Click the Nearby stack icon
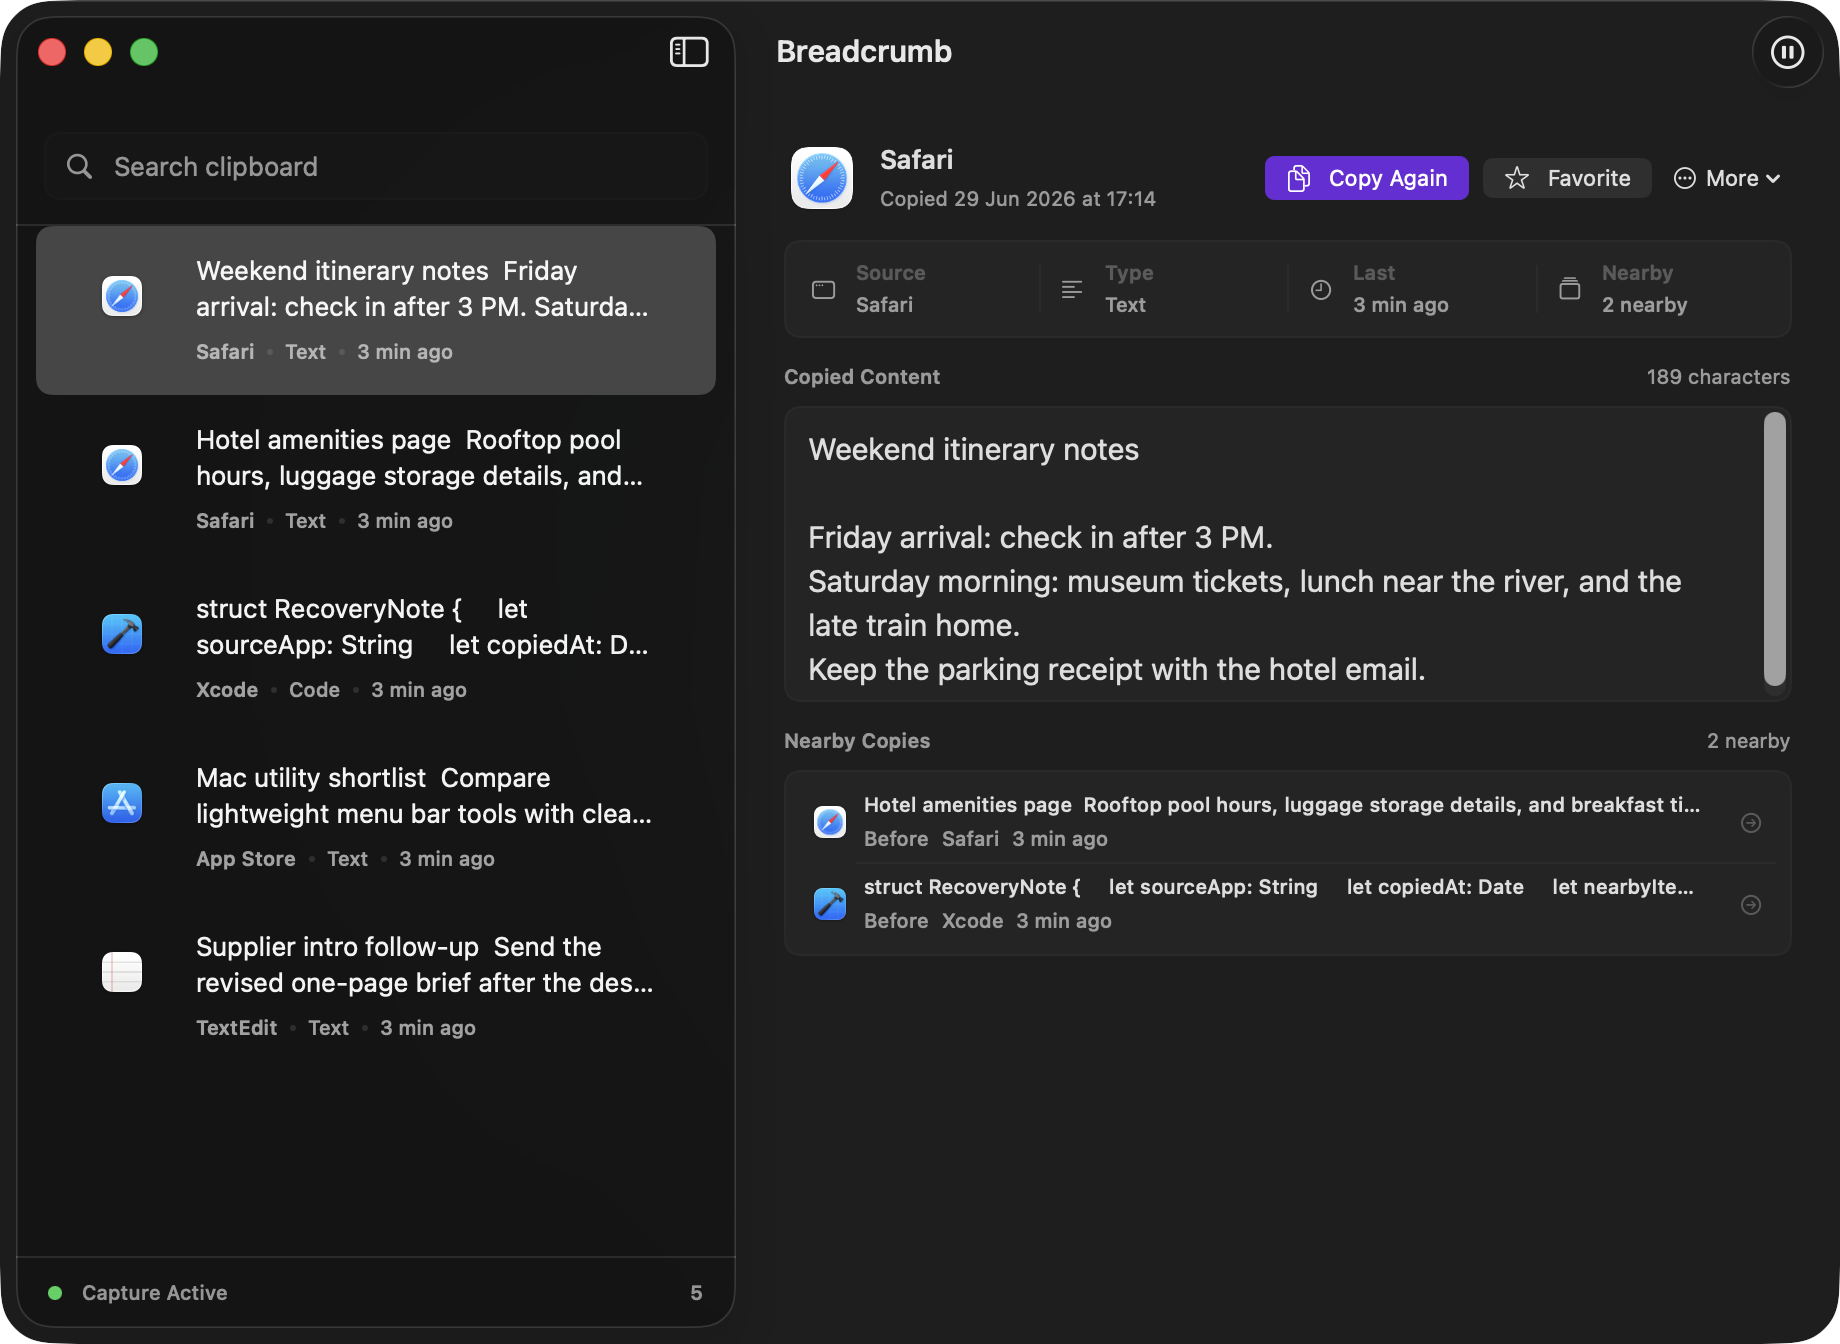 point(1570,289)
